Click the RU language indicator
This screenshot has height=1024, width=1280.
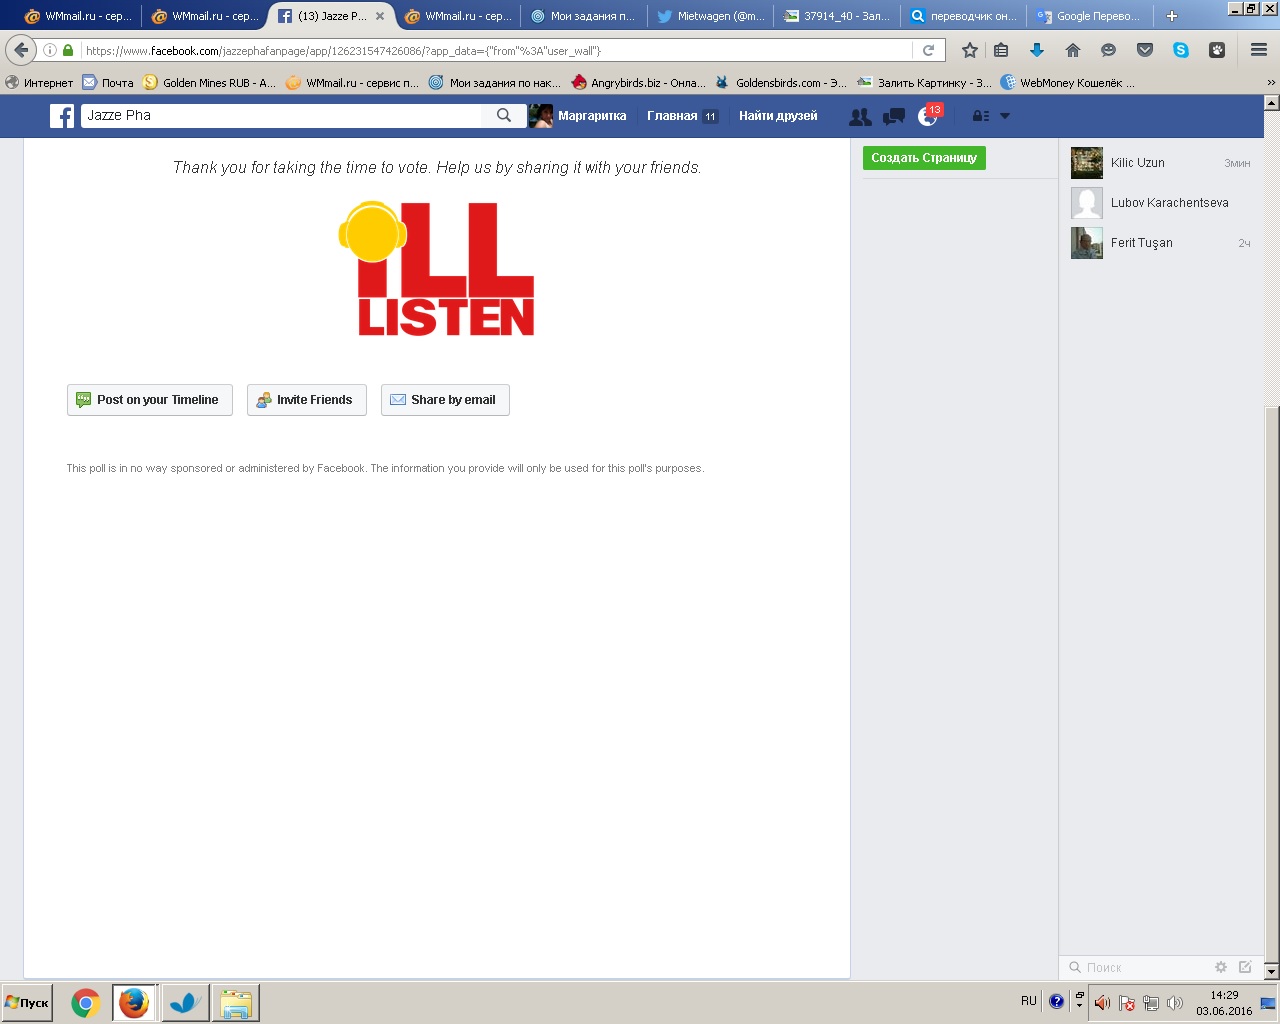coord(1029,1001)
